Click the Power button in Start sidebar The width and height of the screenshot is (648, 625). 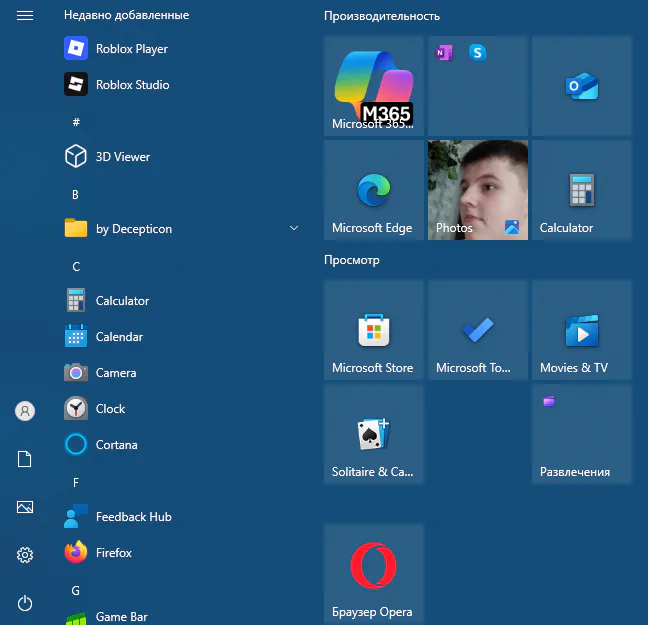click(25, 603)
